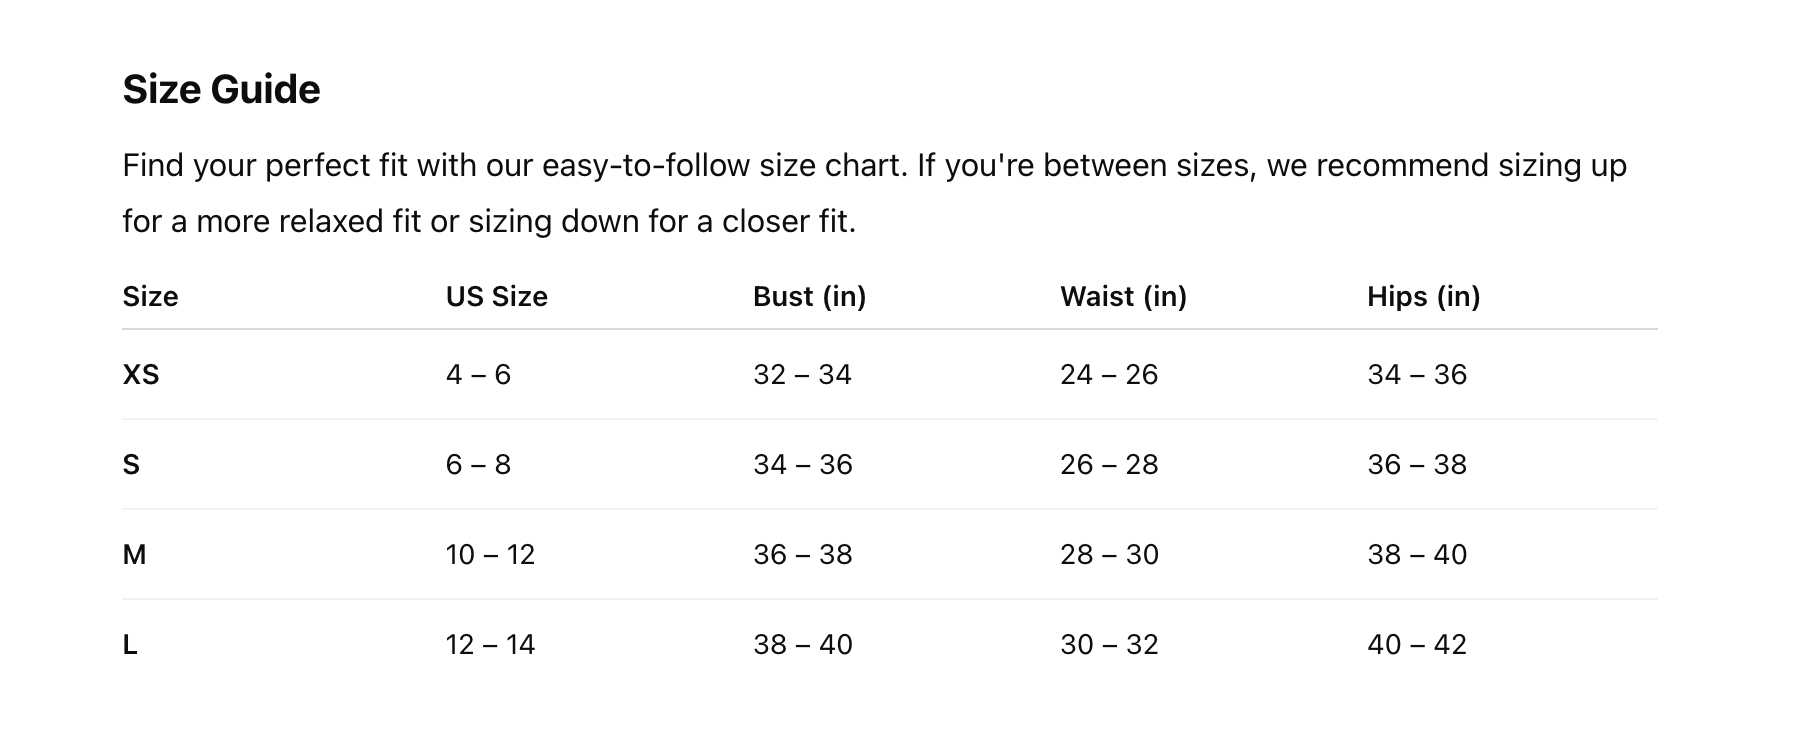Select the S waist 26 – 28 cell

pos(1109,465)
